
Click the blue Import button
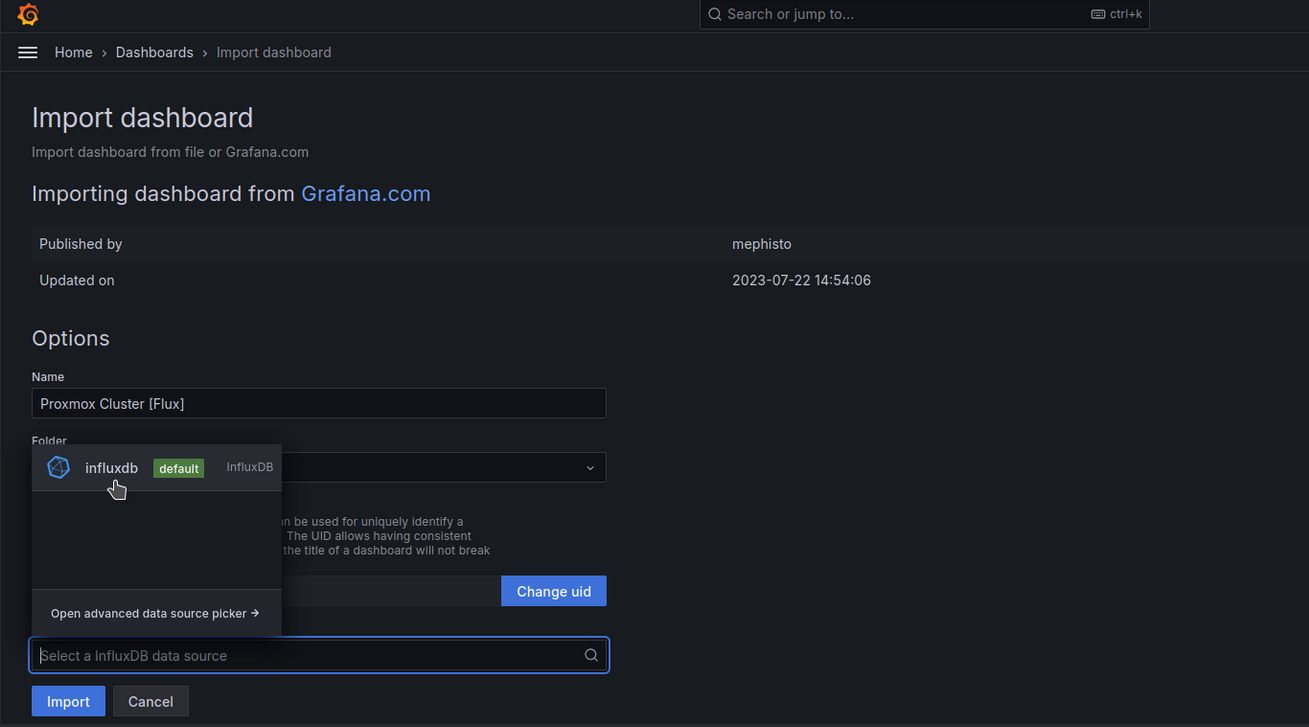tap(68, 701)
